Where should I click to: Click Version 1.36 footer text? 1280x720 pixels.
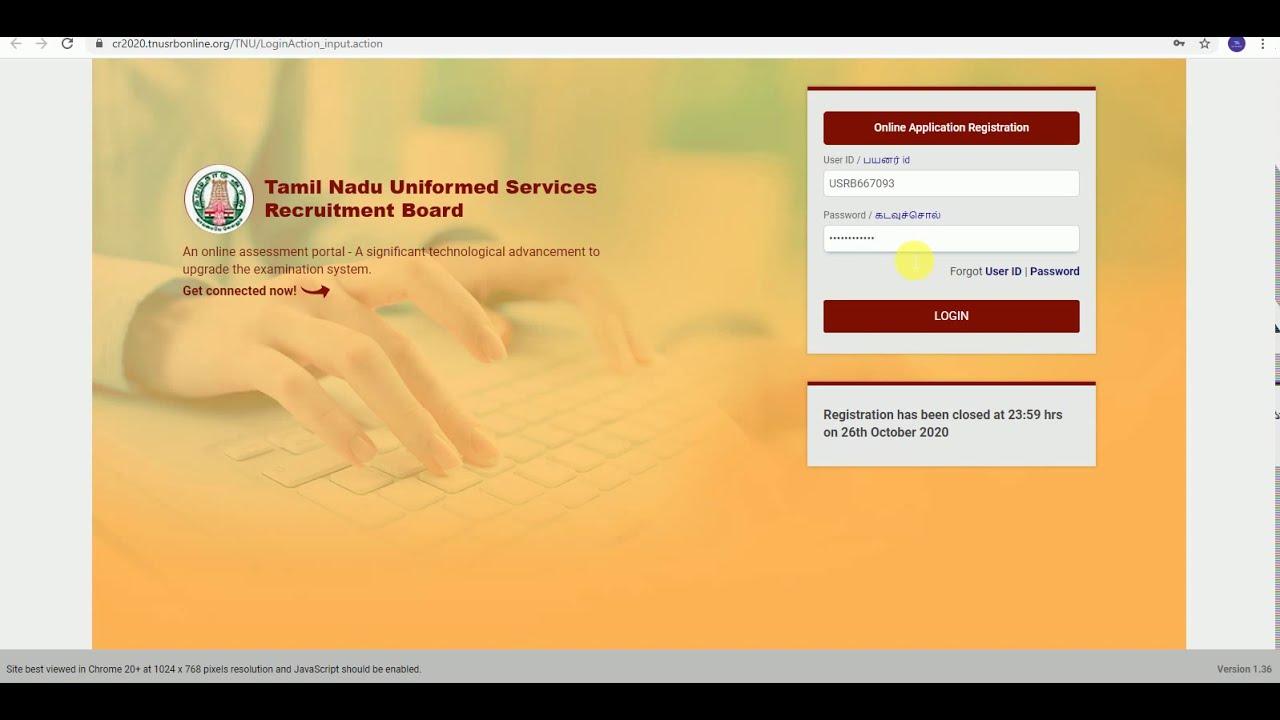tap(1244, 669)
